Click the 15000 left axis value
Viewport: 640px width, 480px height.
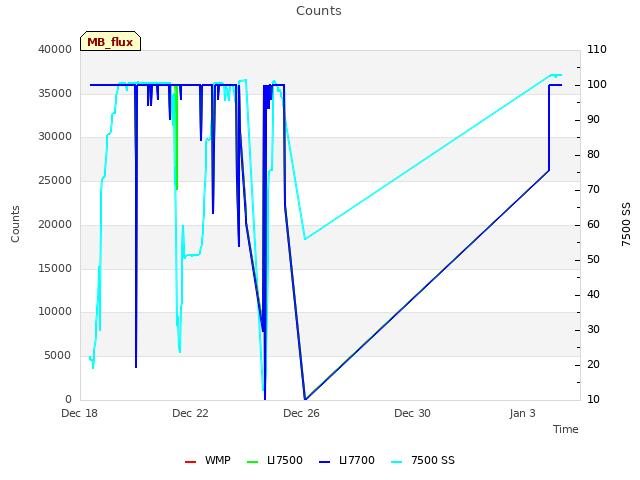pos(55,269)
